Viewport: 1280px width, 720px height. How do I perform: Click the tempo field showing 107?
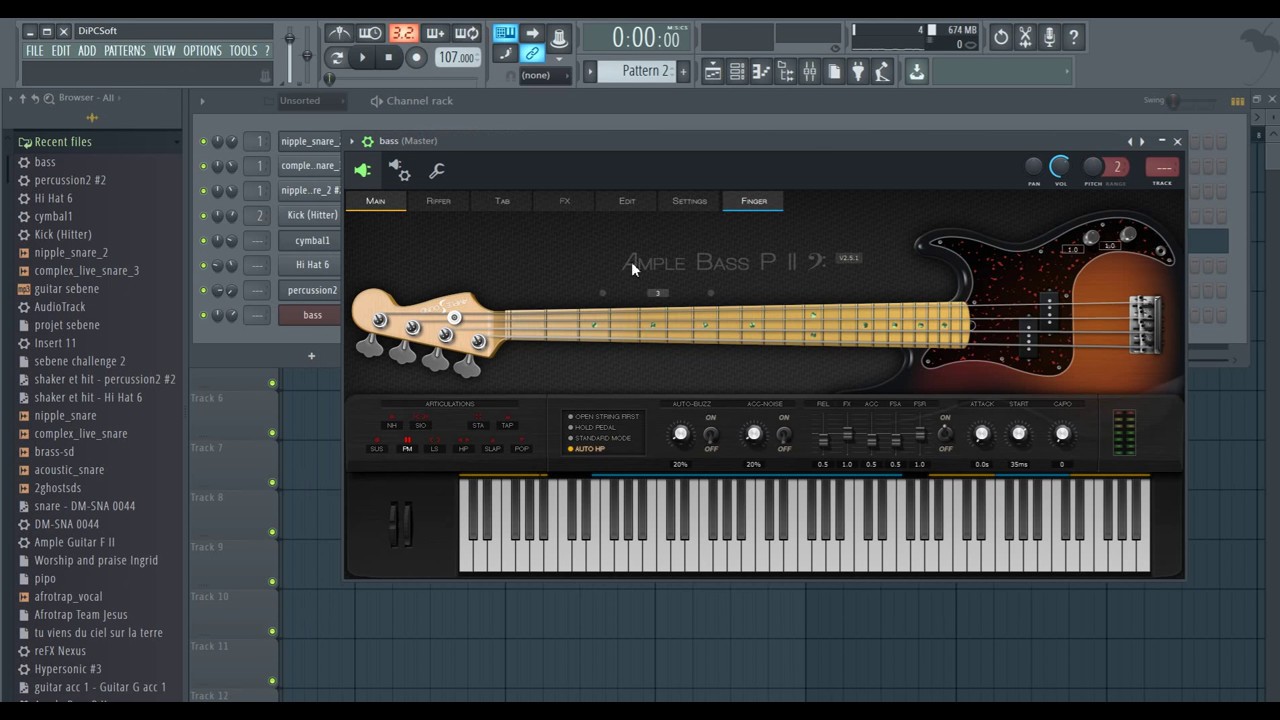point(457,58)
